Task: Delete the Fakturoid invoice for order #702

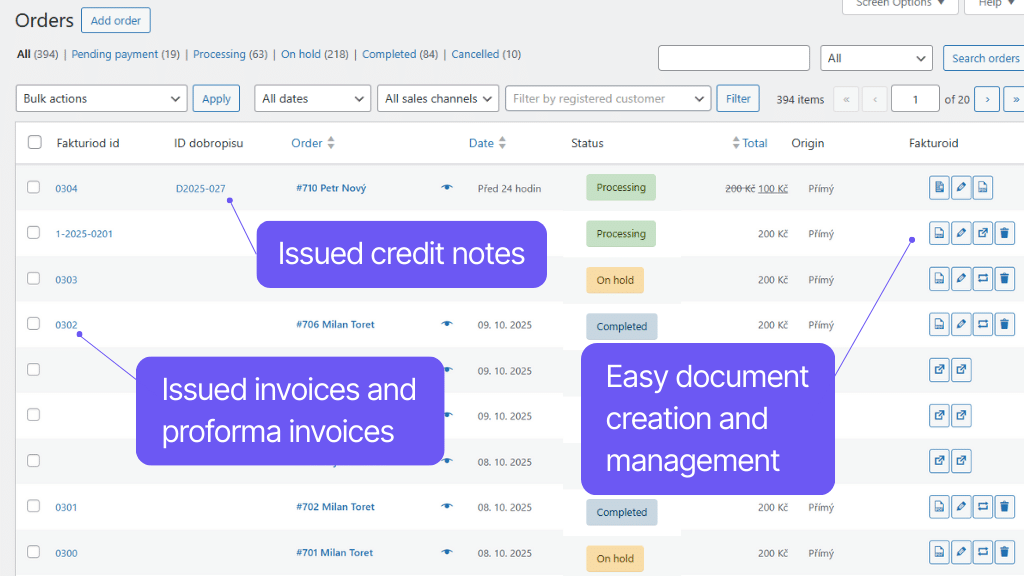Action: tap(1004, 507)
